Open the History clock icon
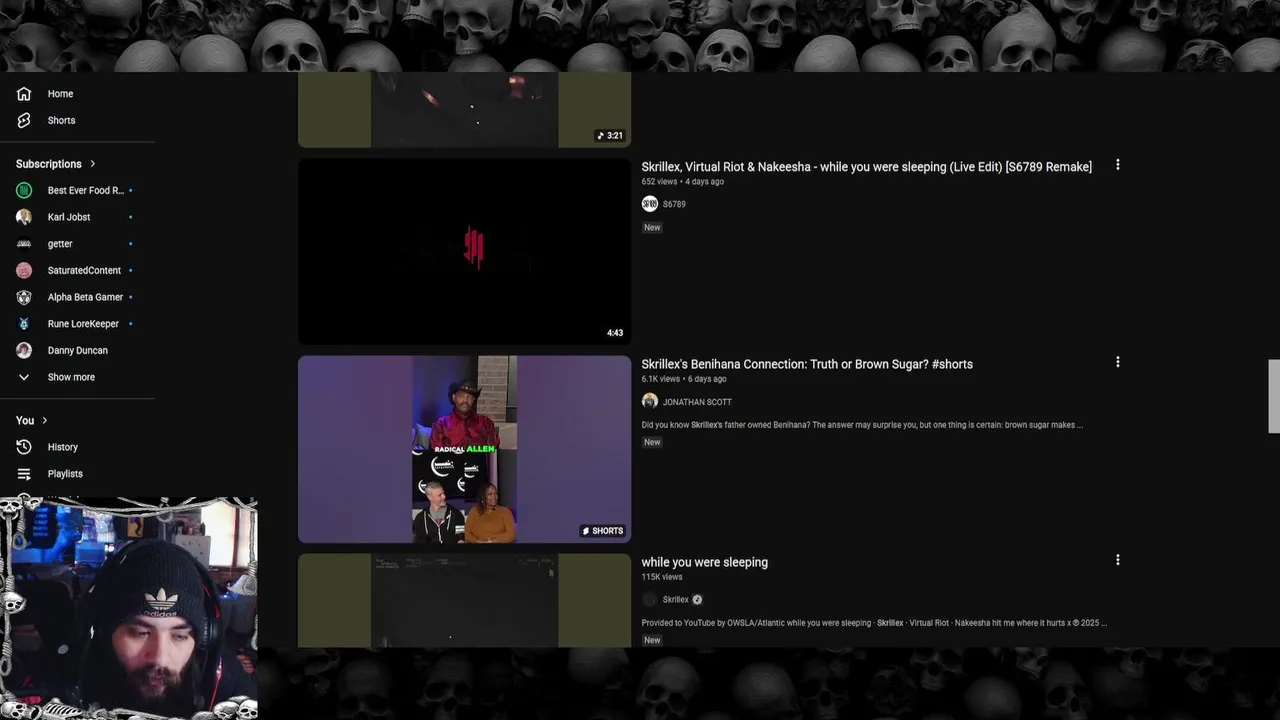The image size is (1280, 720). coord(24,447)
